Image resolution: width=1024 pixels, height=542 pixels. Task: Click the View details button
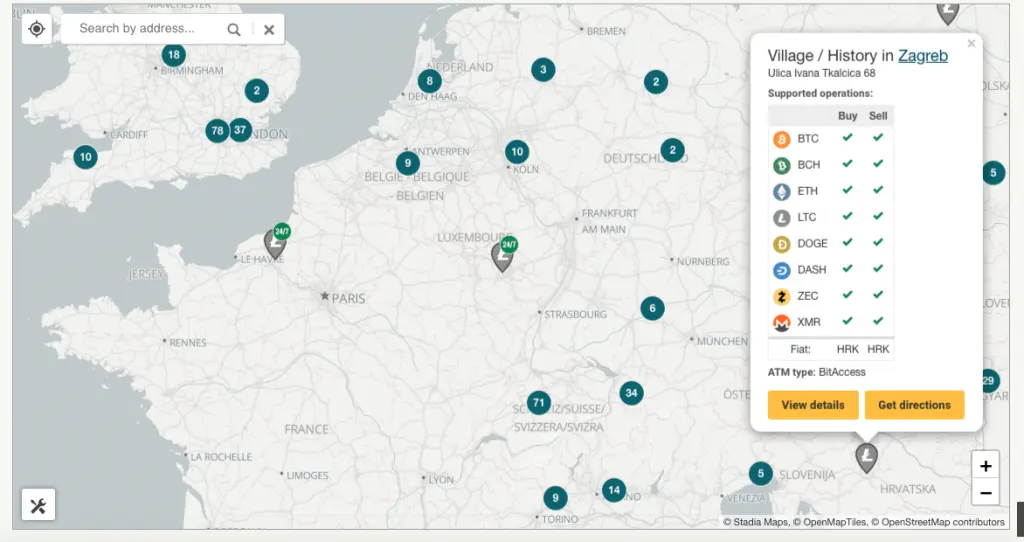(x=813, y=405)
